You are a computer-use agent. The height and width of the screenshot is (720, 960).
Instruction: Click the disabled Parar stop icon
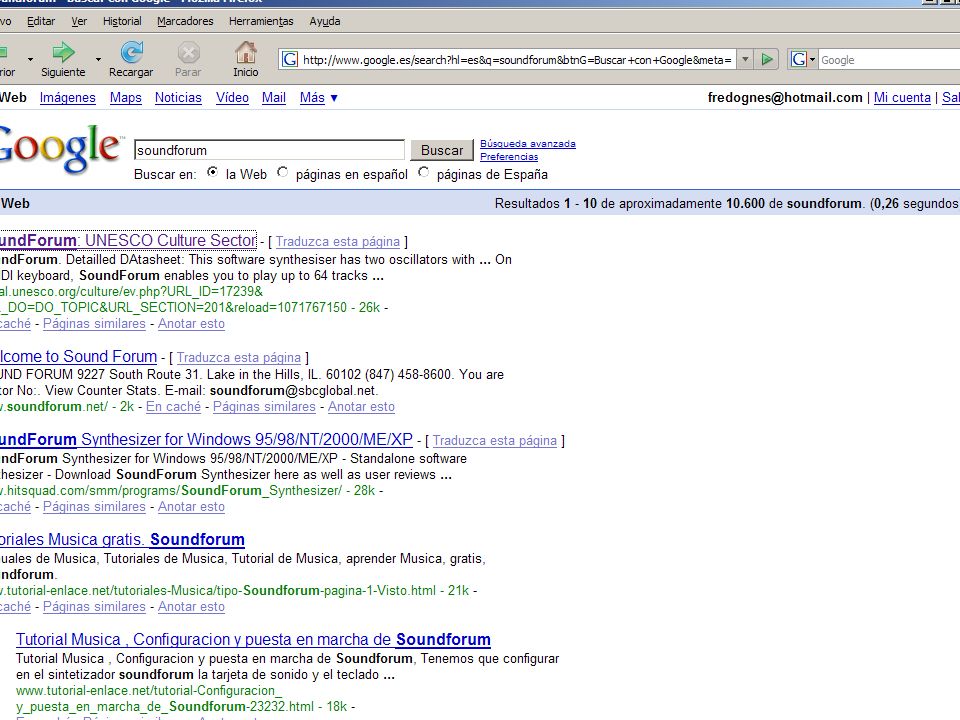[x=188, y=59]
